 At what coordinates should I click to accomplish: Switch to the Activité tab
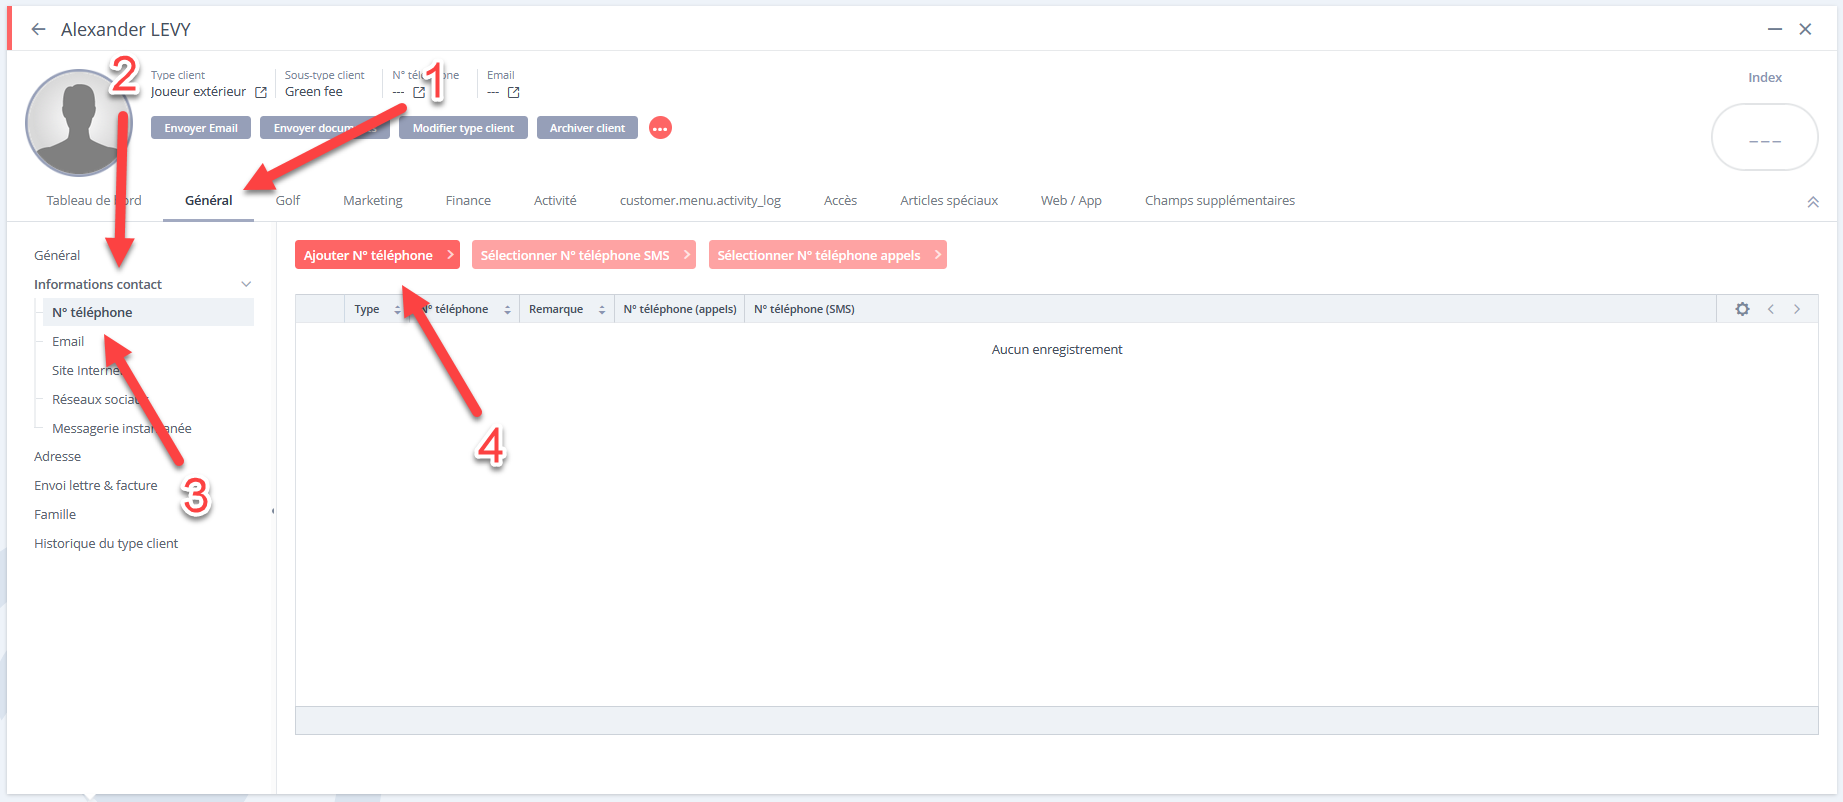tap(555, 200)
